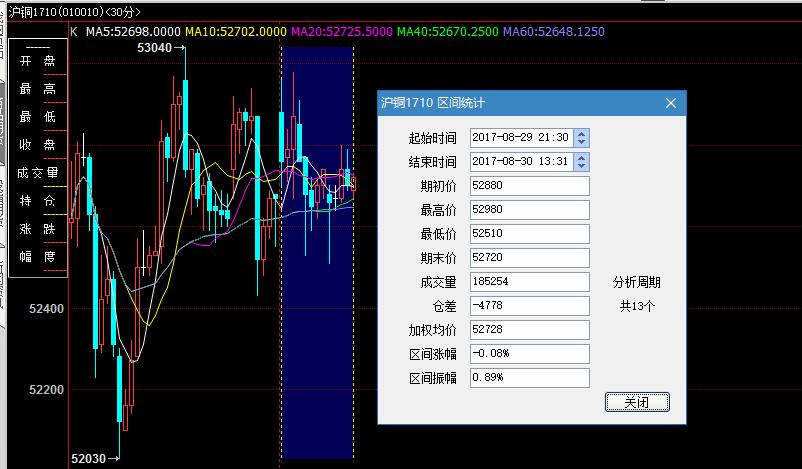Screen dimensions: 802x469
Task: Click the 关闭 button in the dialog
Action: (637, 402)
